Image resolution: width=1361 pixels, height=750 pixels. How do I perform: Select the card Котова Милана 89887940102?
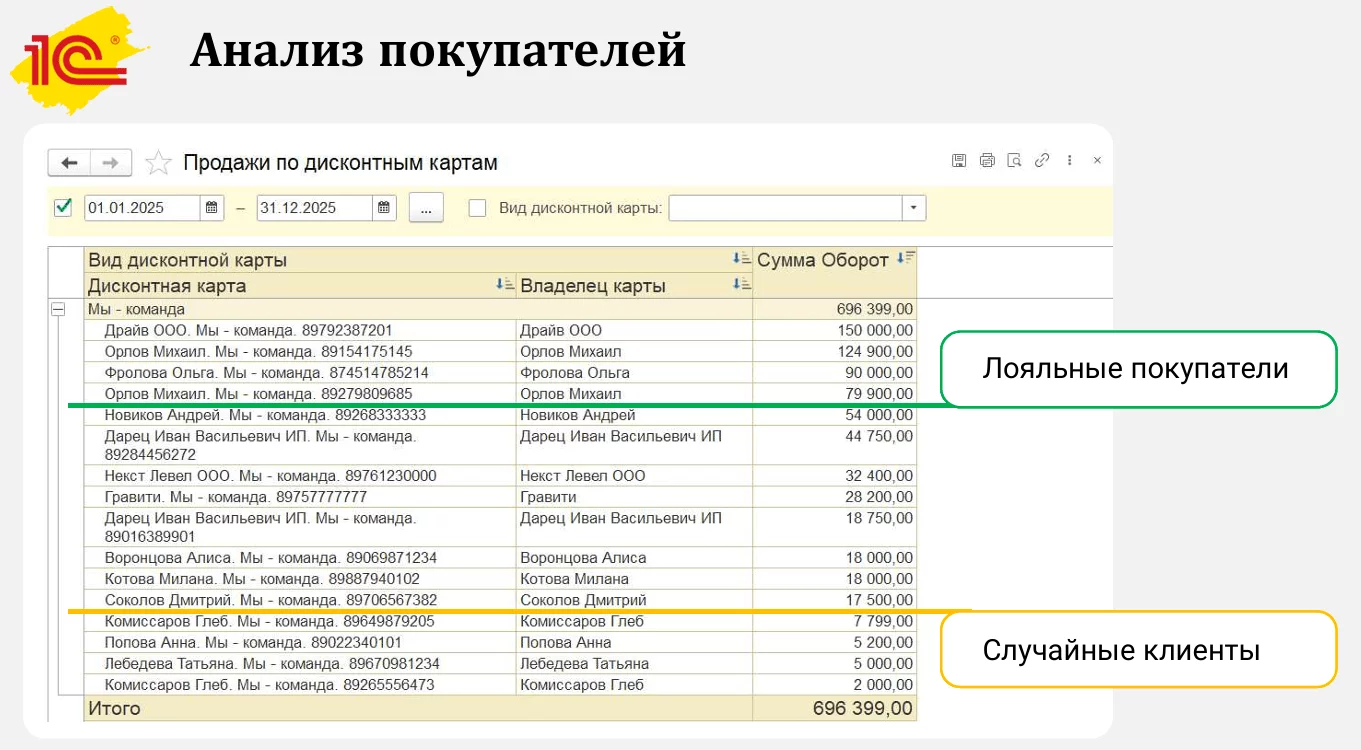click(x=300, y=579)
